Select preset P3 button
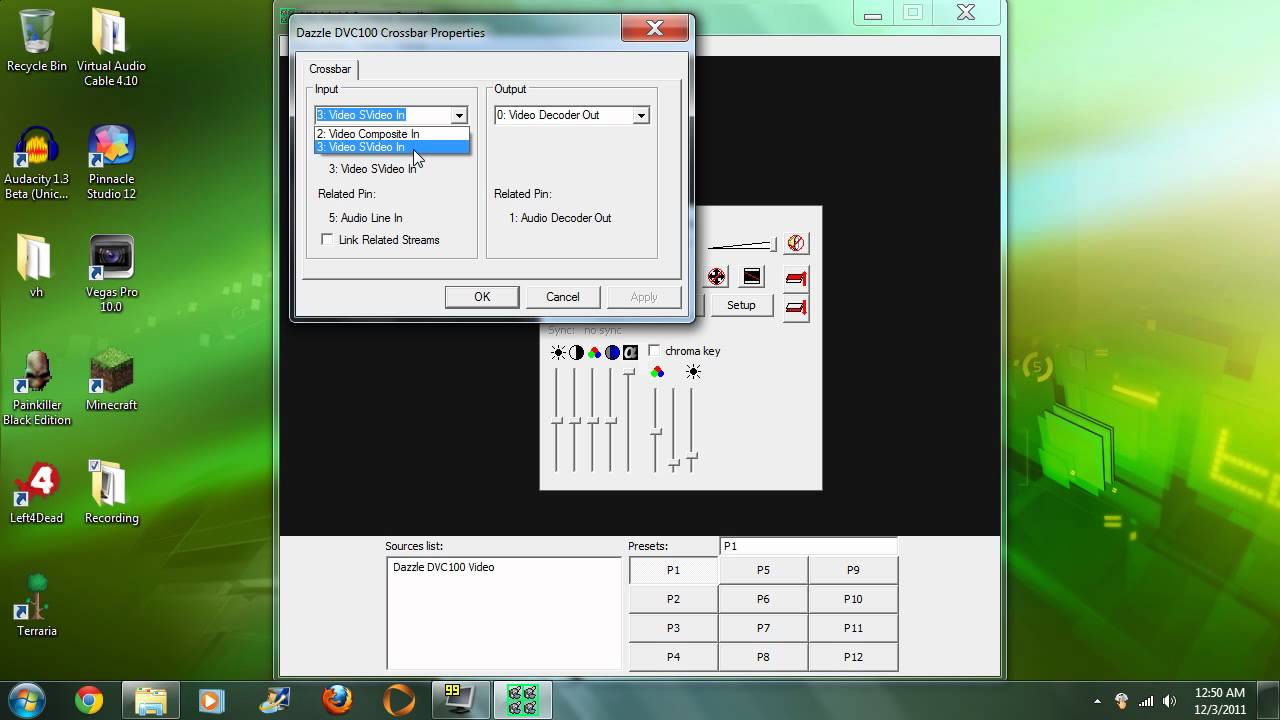 click(673, 628)
